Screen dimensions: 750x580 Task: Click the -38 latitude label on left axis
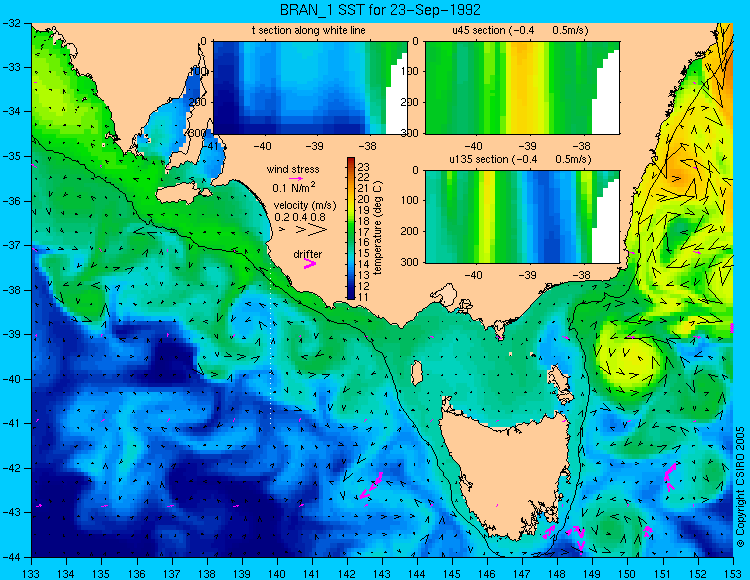pyautogui.click(x=11, y=290)
